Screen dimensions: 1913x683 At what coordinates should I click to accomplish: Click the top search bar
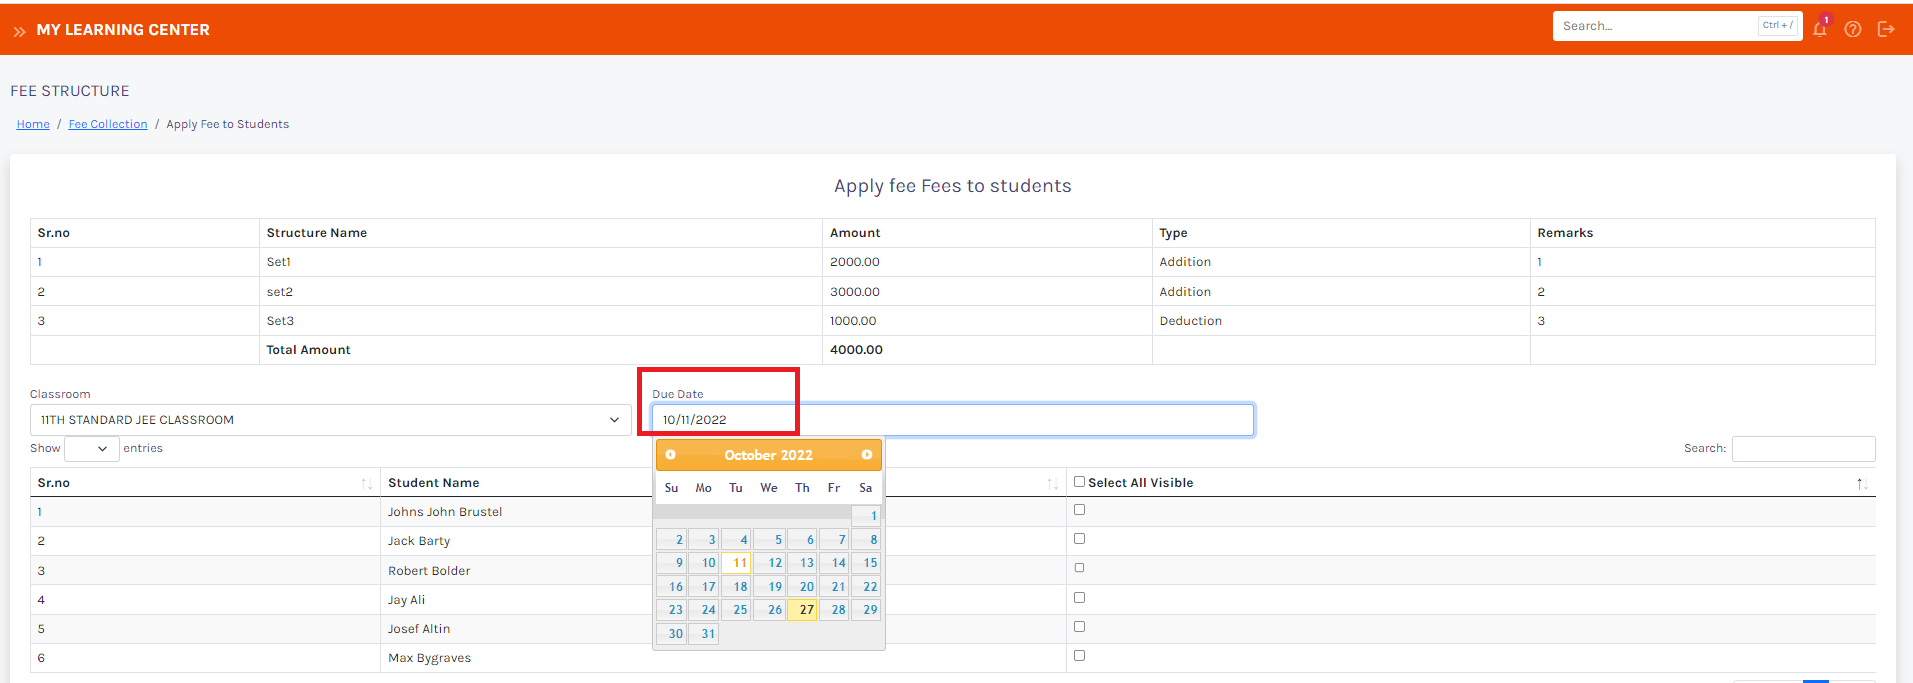point(1655,26)
